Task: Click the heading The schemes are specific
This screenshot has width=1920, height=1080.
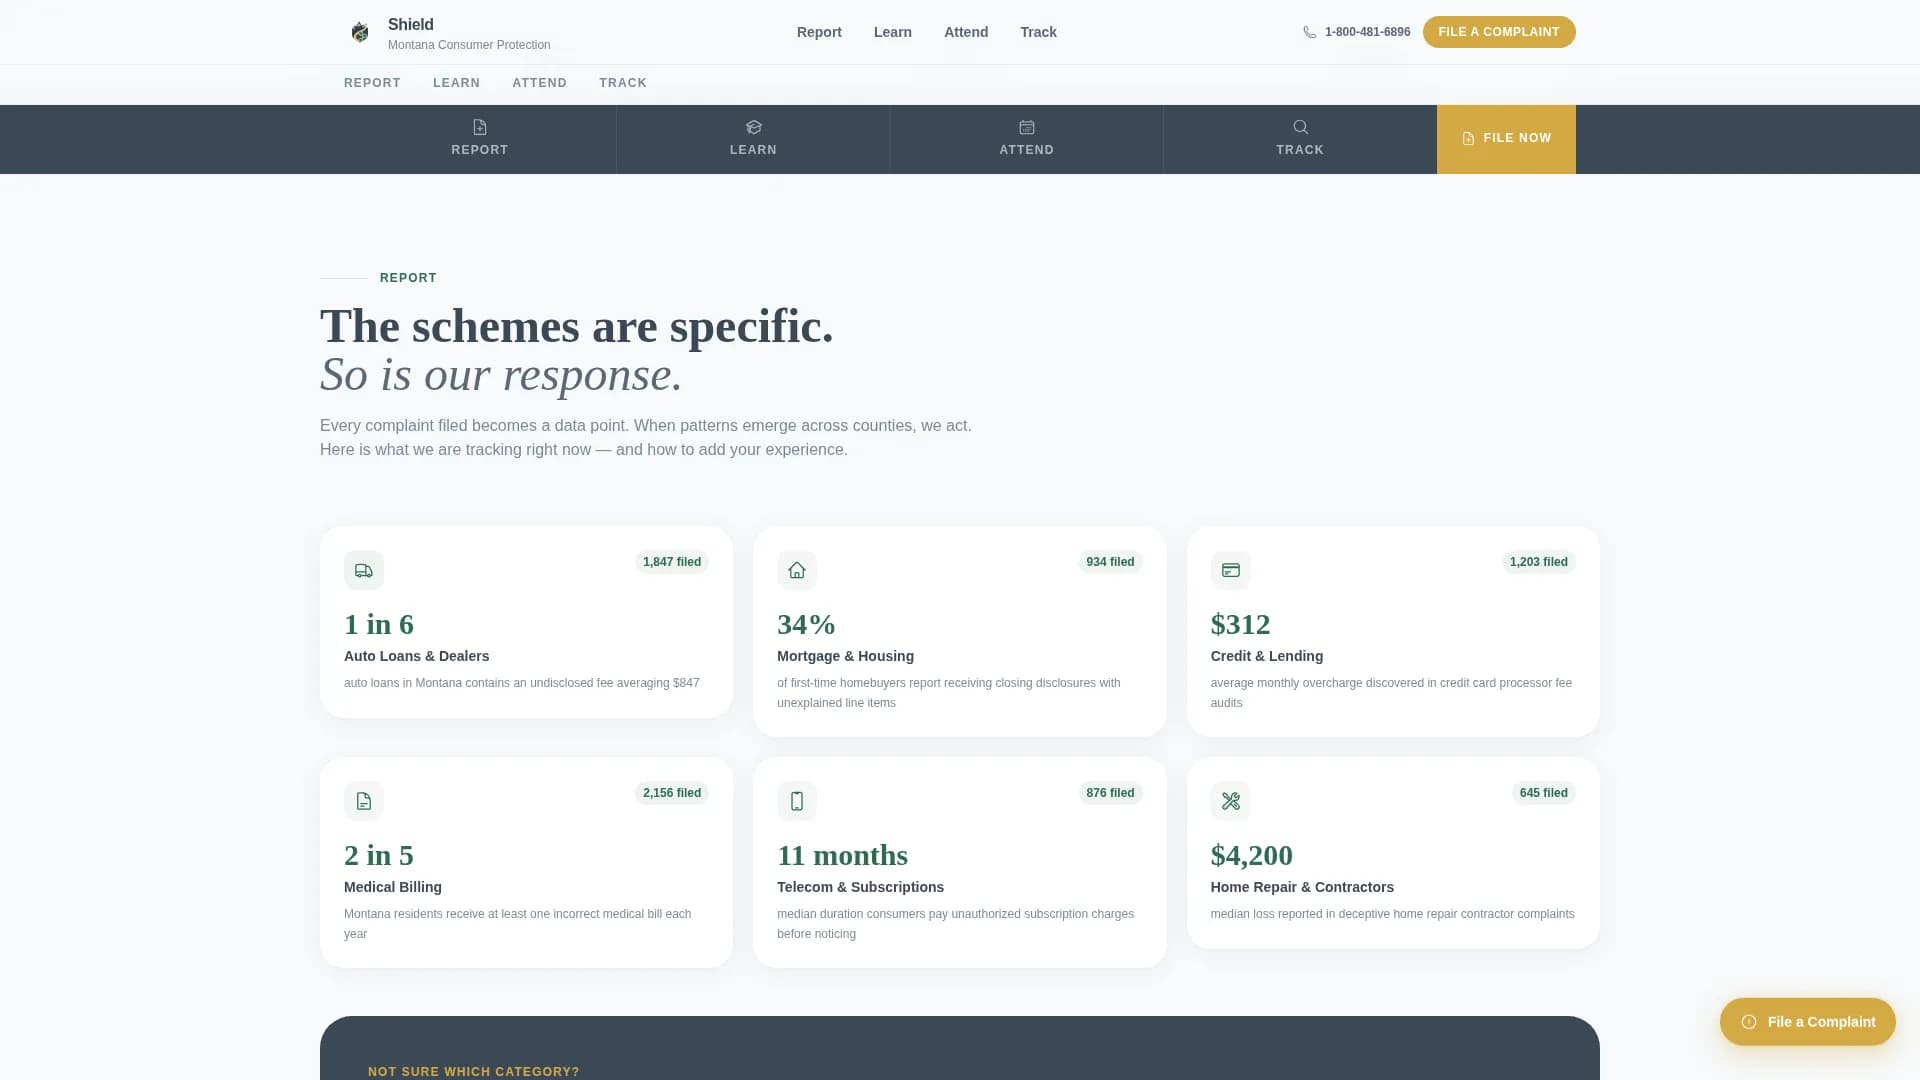Action: [x=576, y=326]
